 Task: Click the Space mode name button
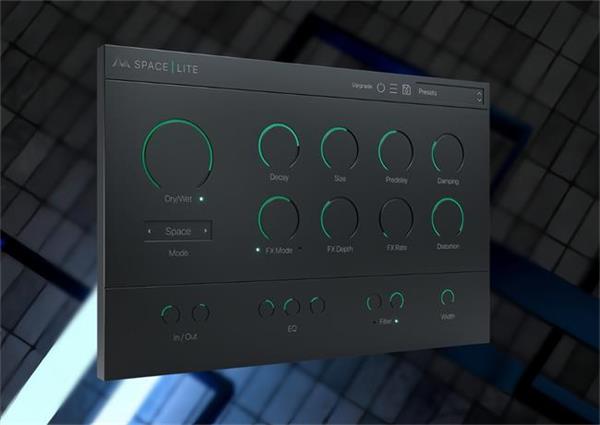178,231
